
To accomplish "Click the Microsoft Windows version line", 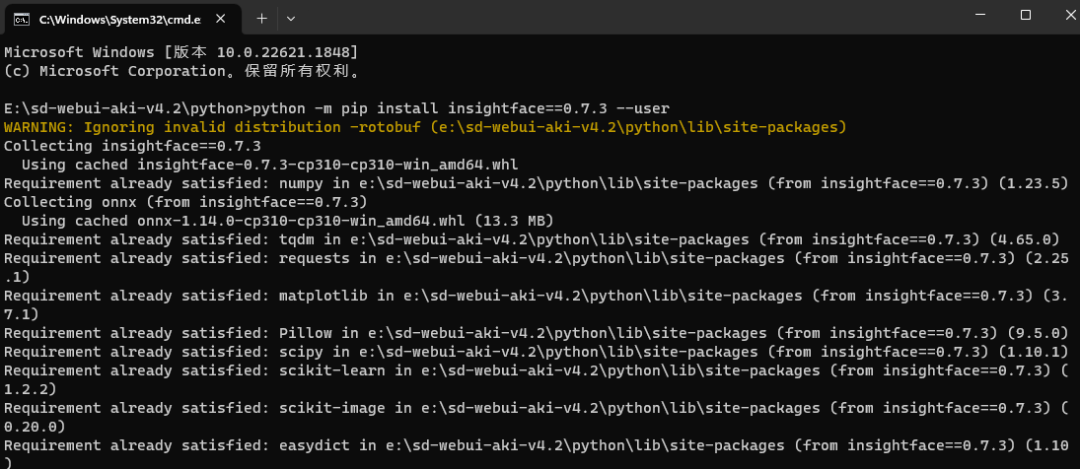I will point(180,52).
